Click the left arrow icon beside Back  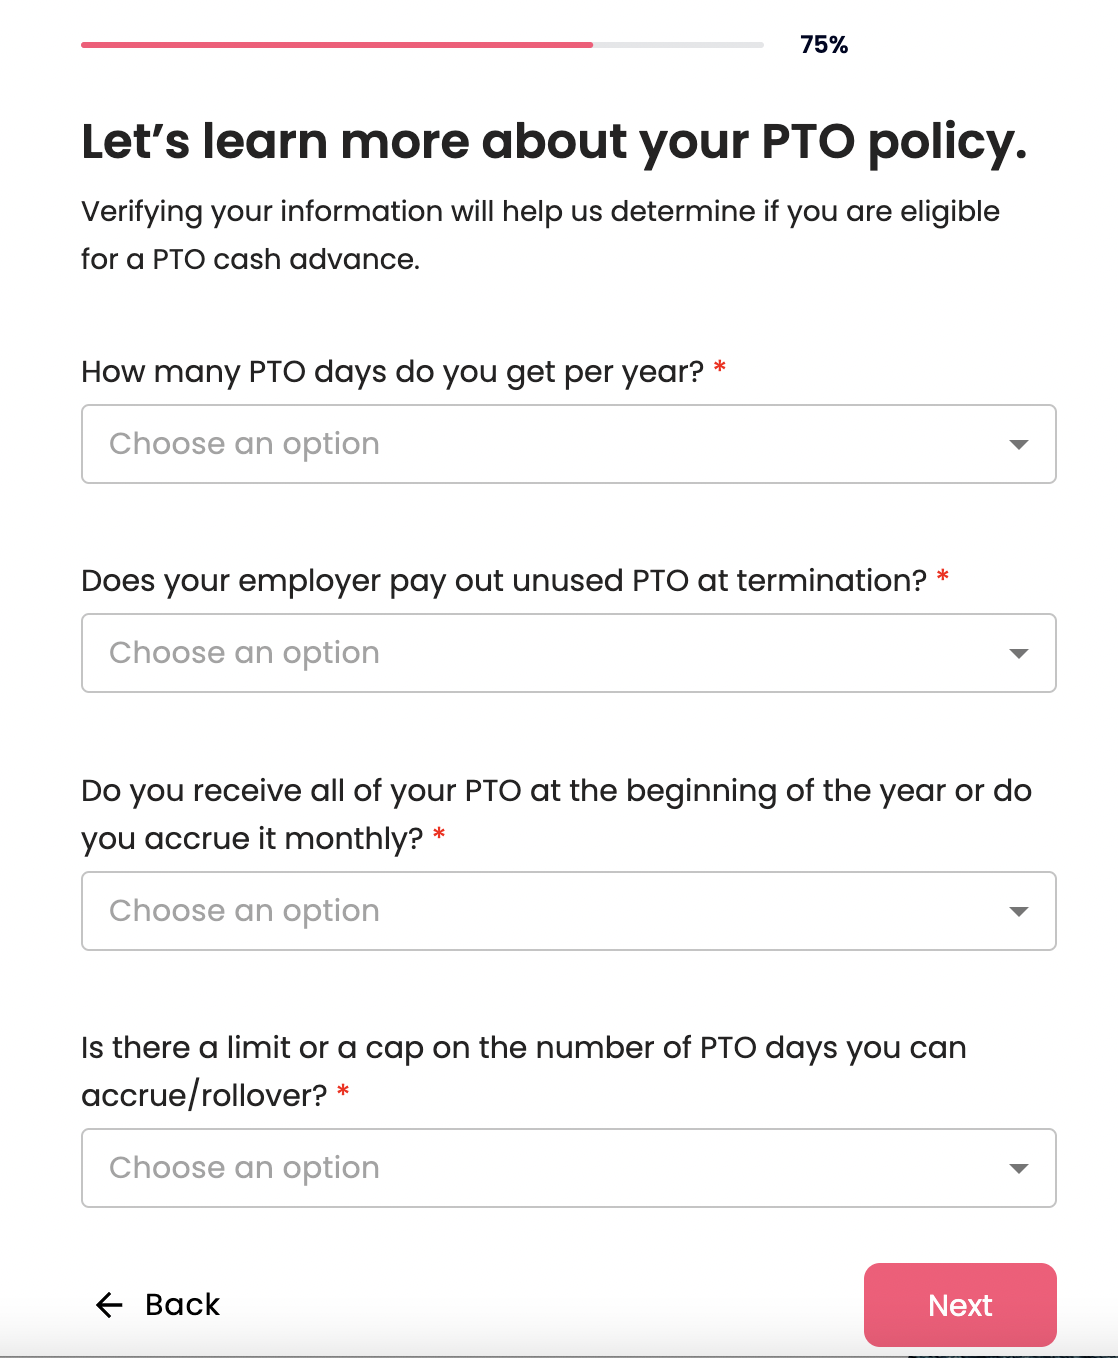click(108, 1305)
